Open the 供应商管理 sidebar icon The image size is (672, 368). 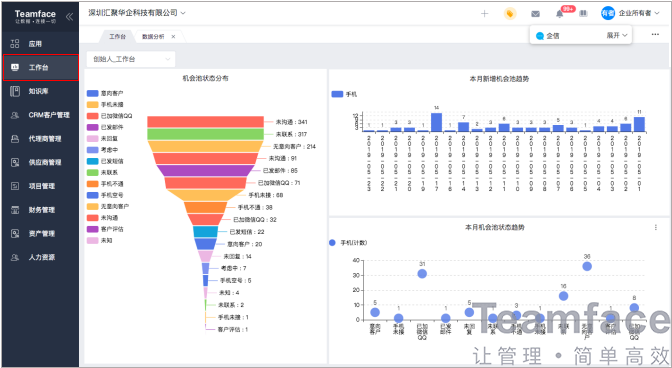pyautogui.click(x=15, y=162)
